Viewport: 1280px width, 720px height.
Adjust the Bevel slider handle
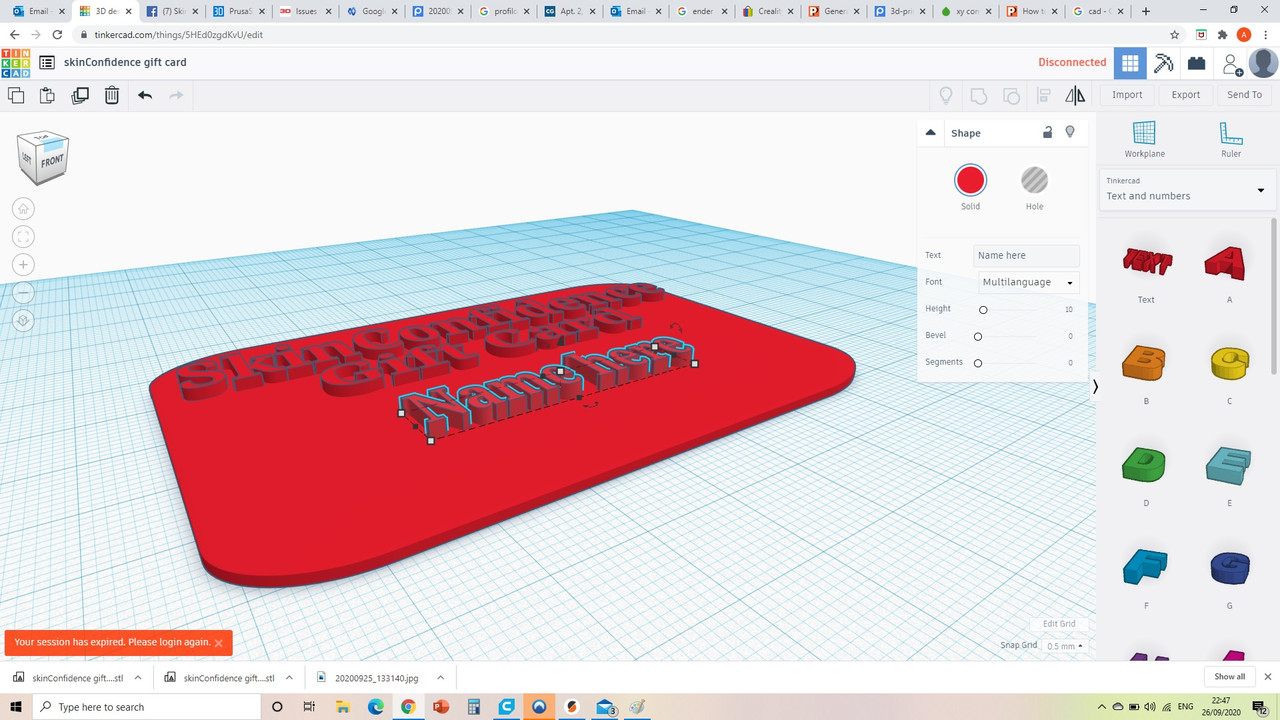coord(978,336)
